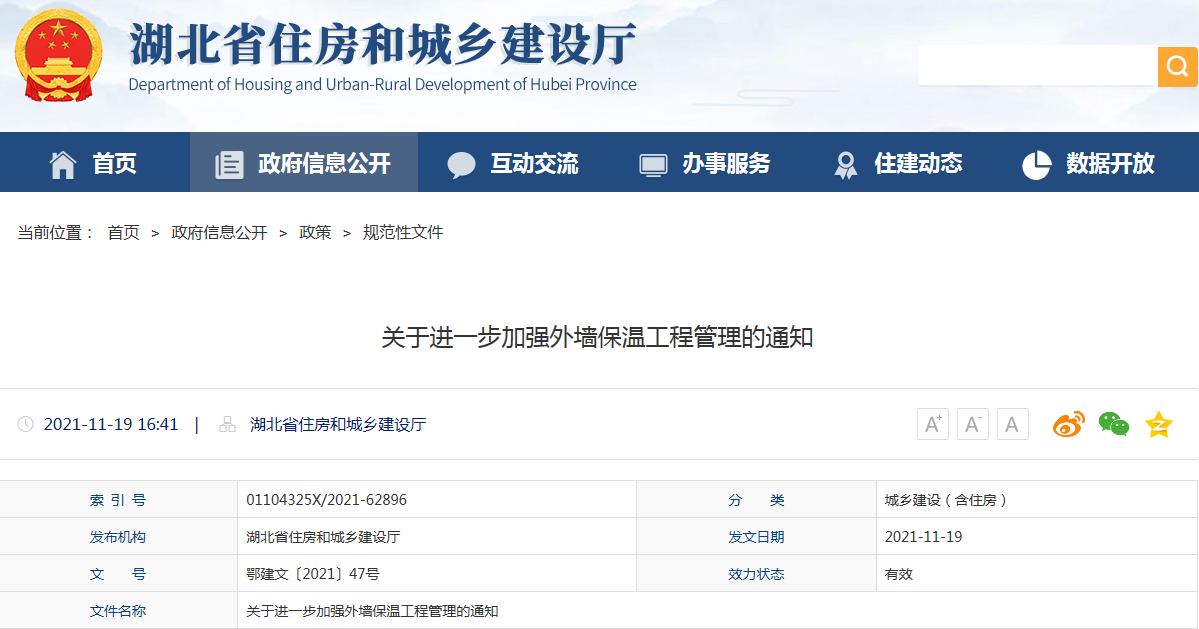Click the 湖北省住房和城乡建设厅 source link
1199x629 pixels.
click(x=339, y=423)
